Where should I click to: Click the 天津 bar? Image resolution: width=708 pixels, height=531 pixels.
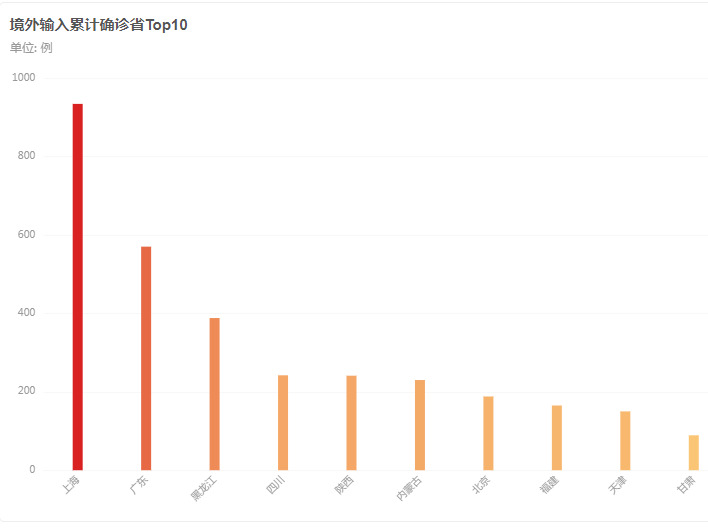coord(625,441)
